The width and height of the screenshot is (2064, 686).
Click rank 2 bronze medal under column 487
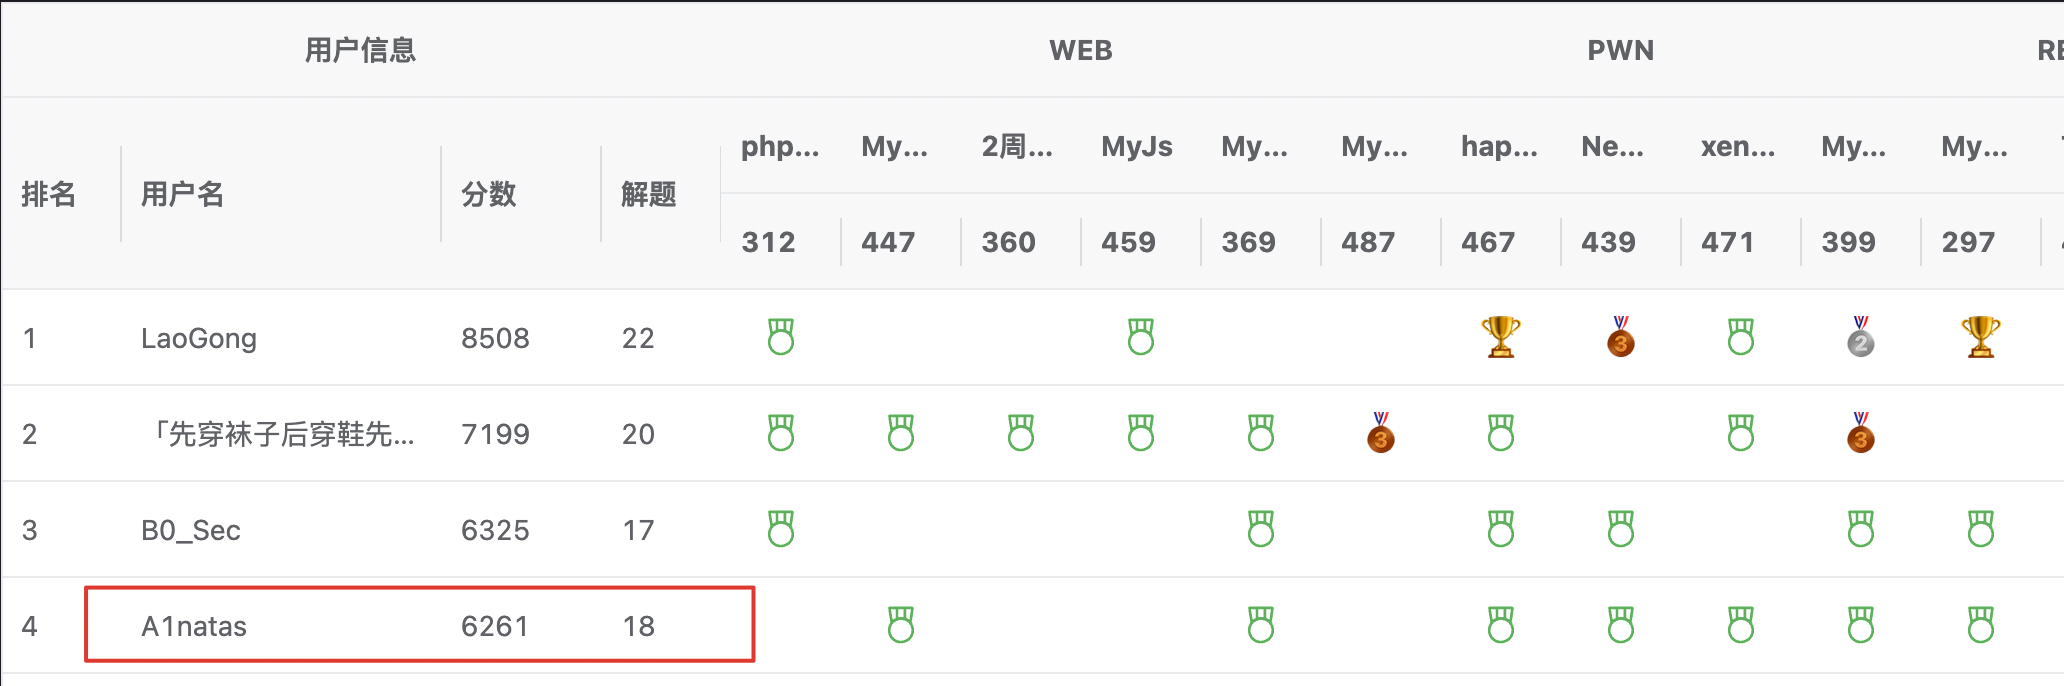pos(1380,433)
